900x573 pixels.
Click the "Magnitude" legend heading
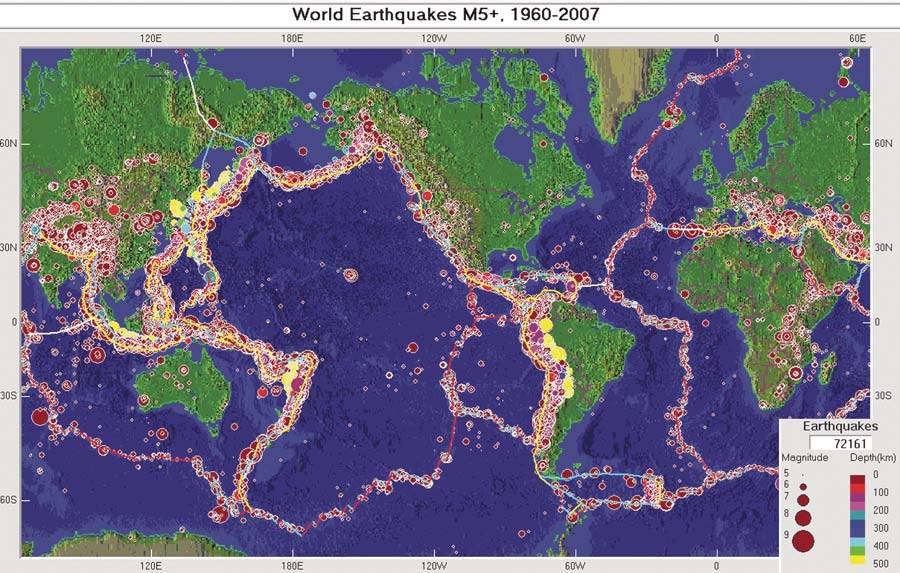click(804, 457)
